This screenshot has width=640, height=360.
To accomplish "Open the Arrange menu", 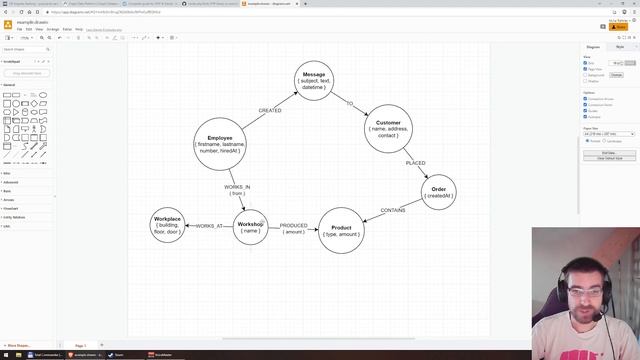I will 53,29.
